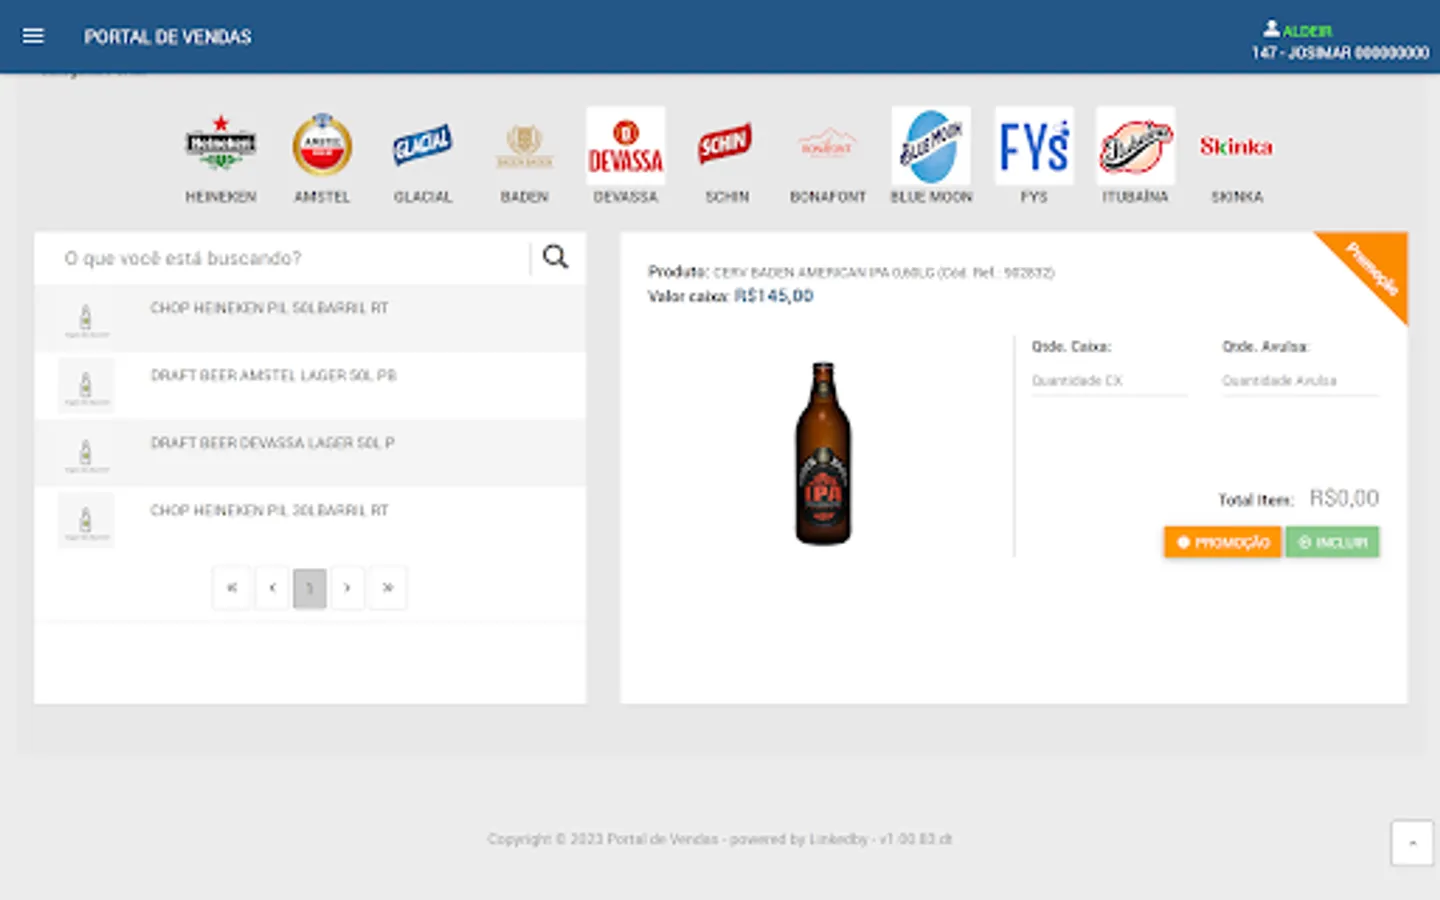Click the scroll-to-top arrow button
Image resolution: width=1440 pixels, height=900 pixels.
[x=1412, y=843]
